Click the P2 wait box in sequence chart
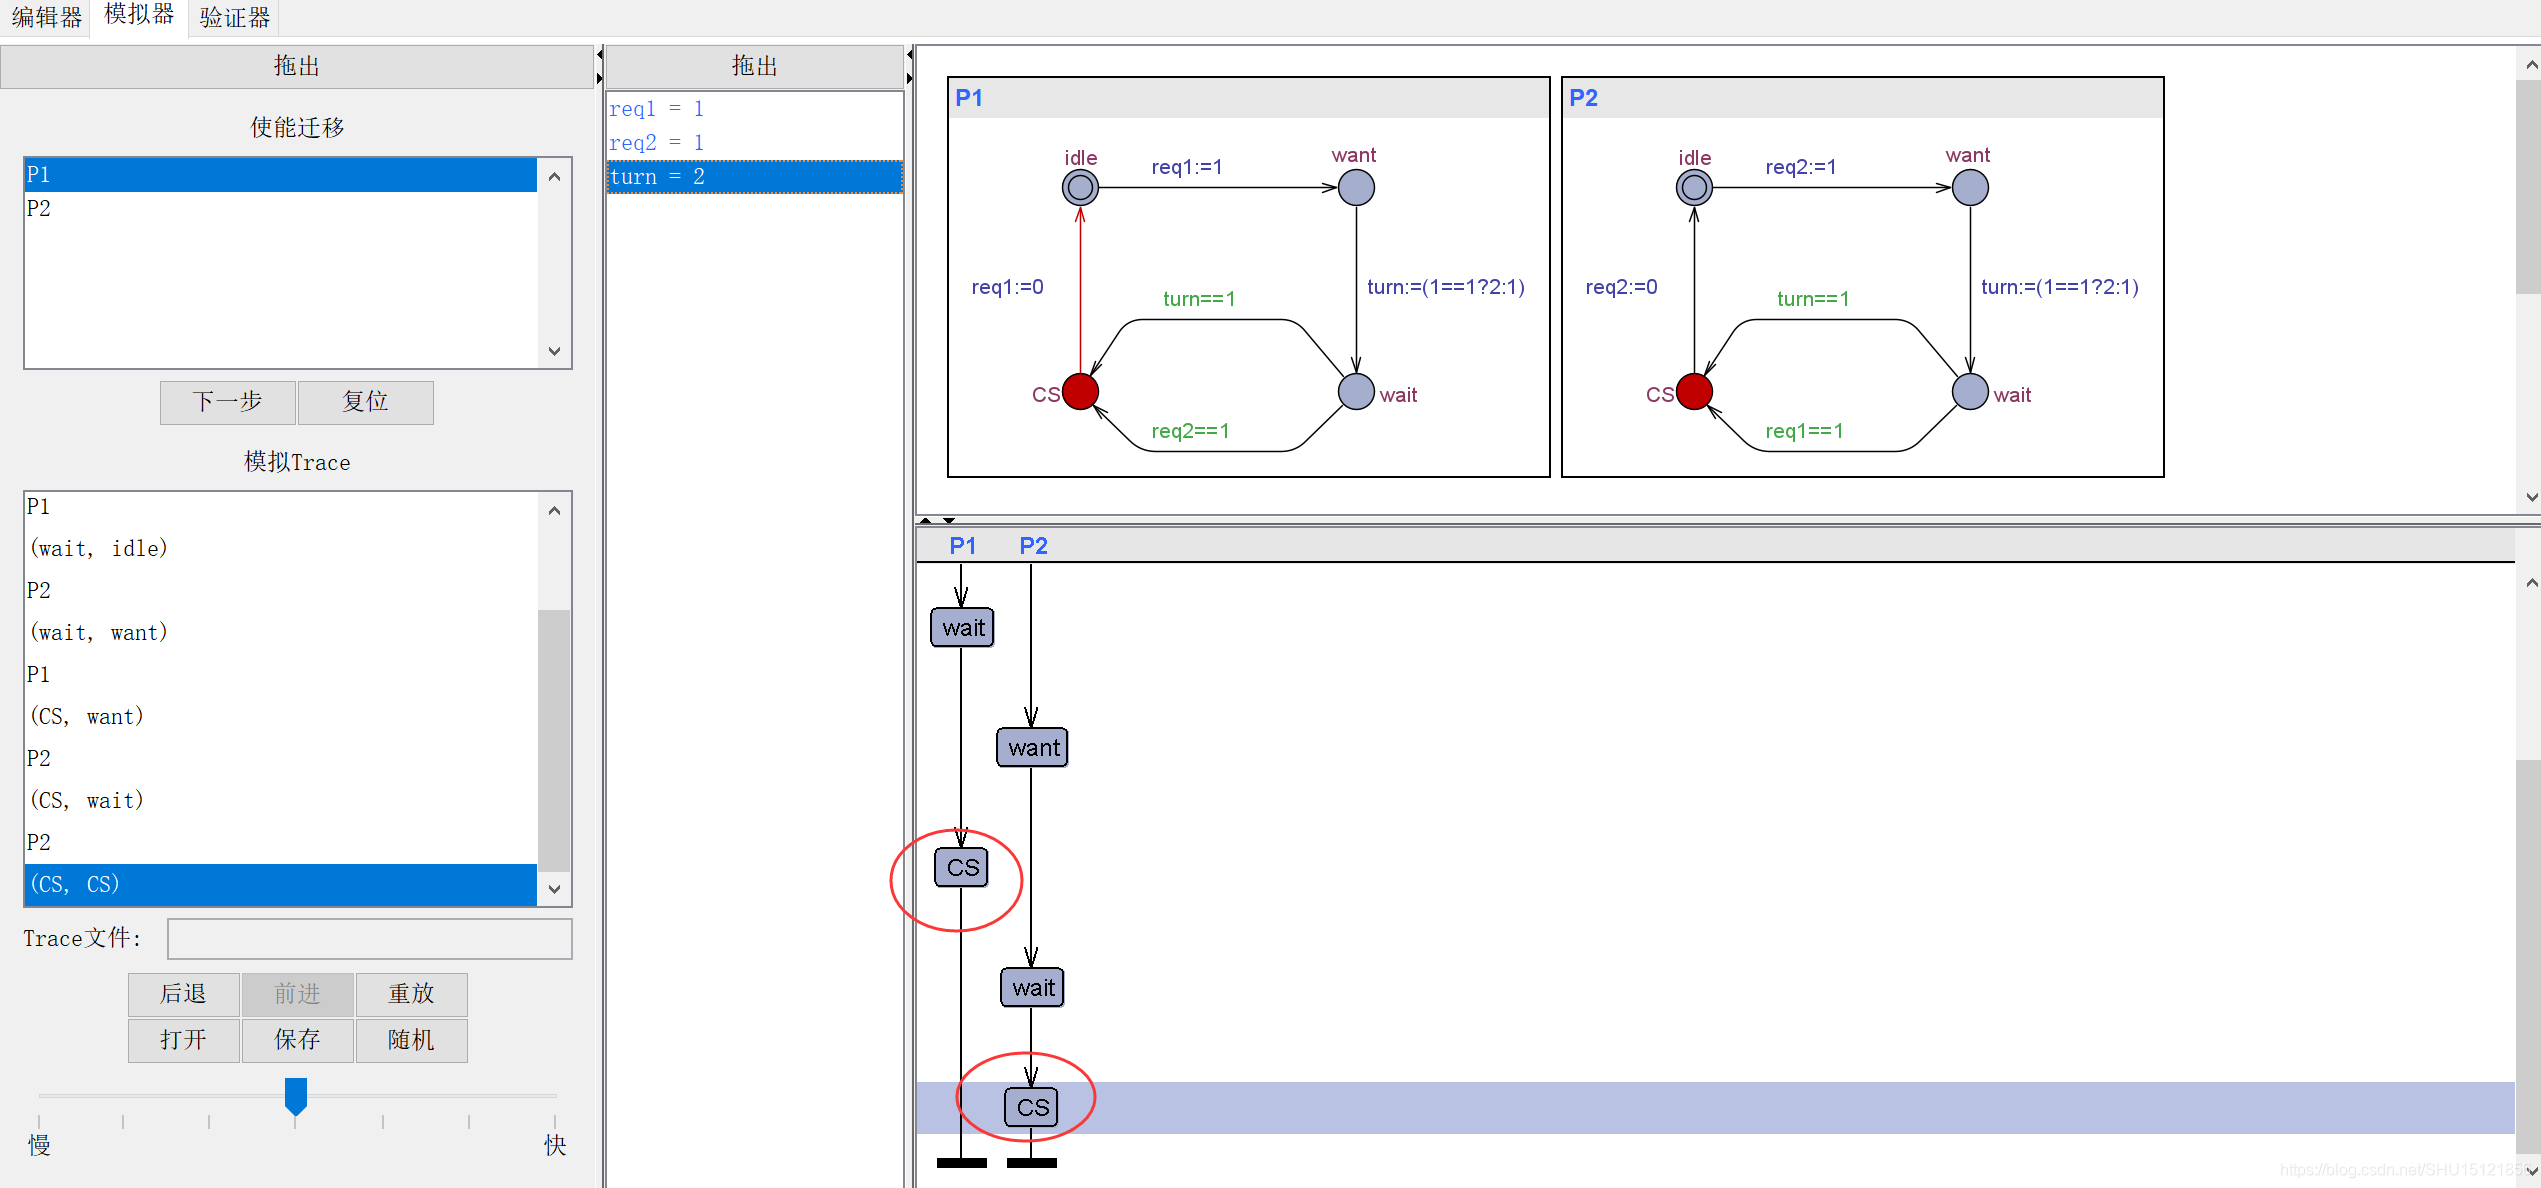Image resolution: width=2541 pixels, height=1188 pixels. click(x=1032, y=988)
